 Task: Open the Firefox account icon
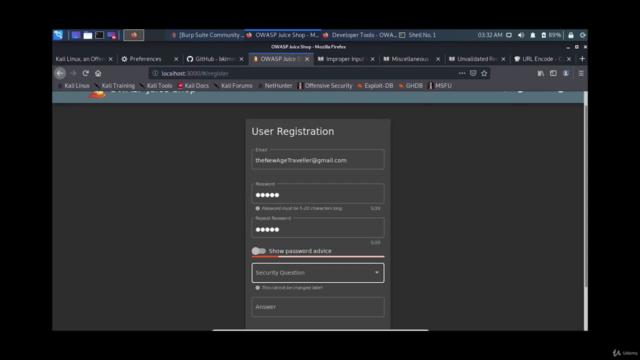coord(566,73)
